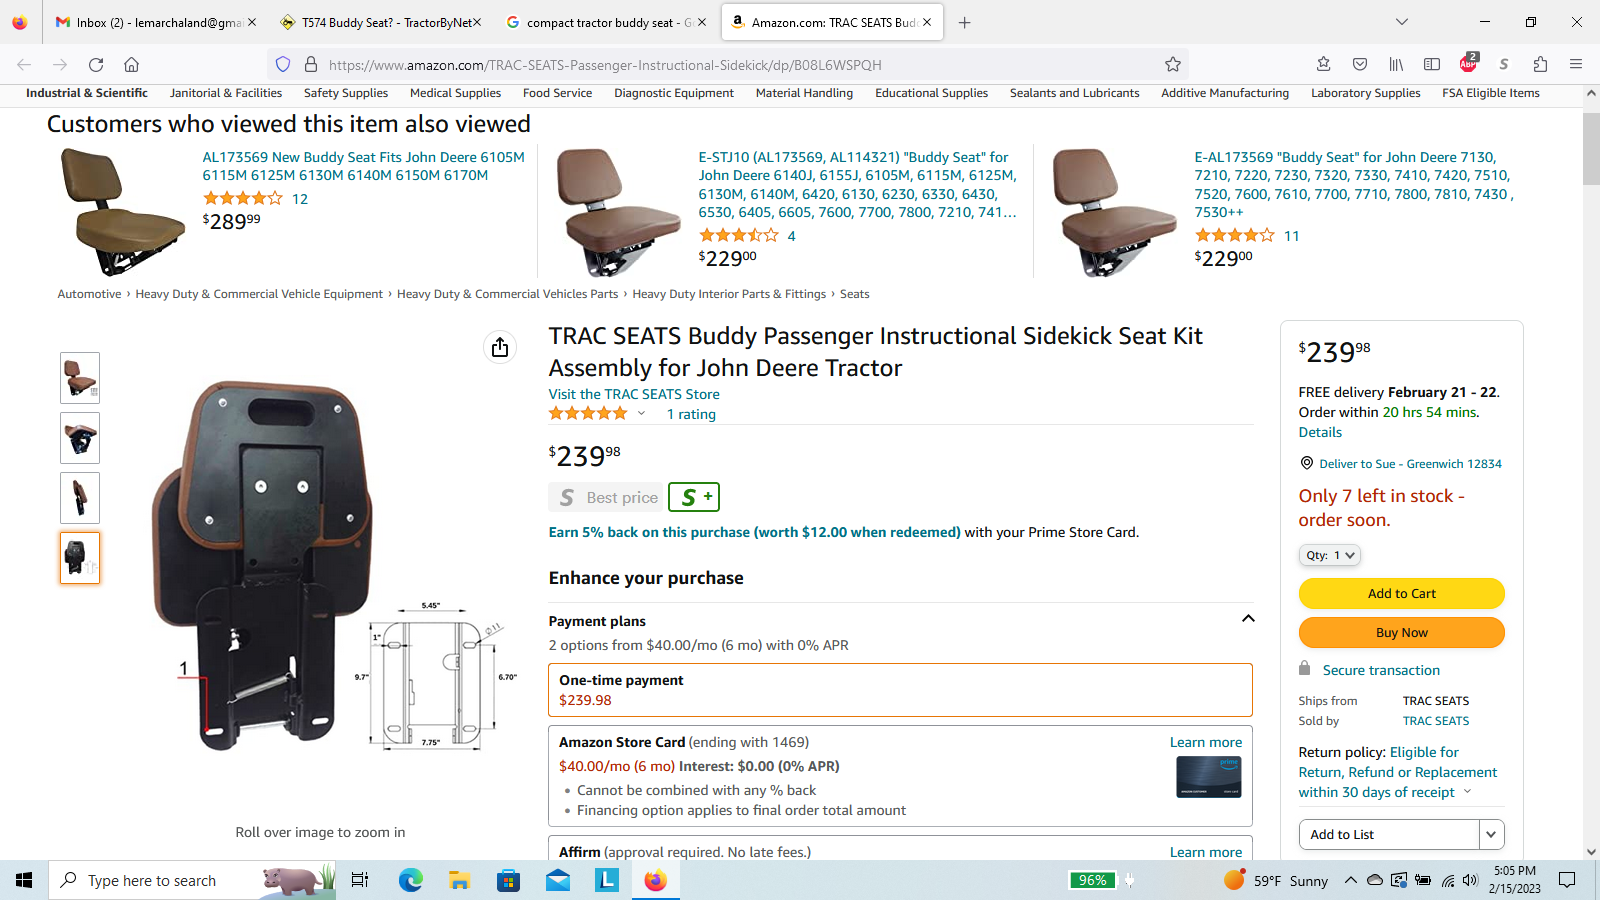Click the green S+ best price icon
This screenshot has height=900, width=1600.
[694, 497]
